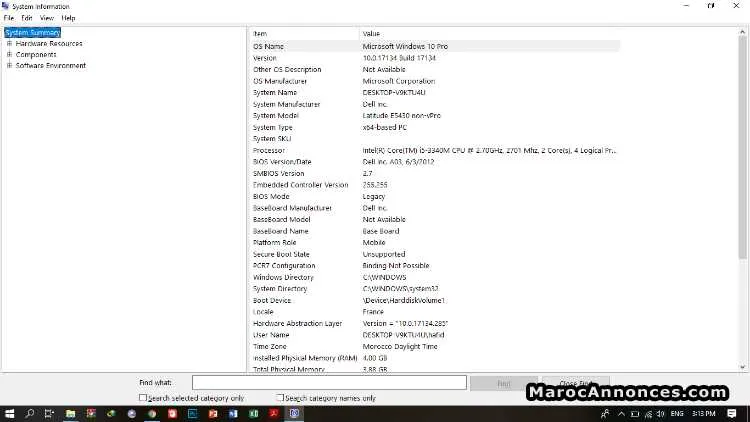Open the Help menu

click(68, 18)
